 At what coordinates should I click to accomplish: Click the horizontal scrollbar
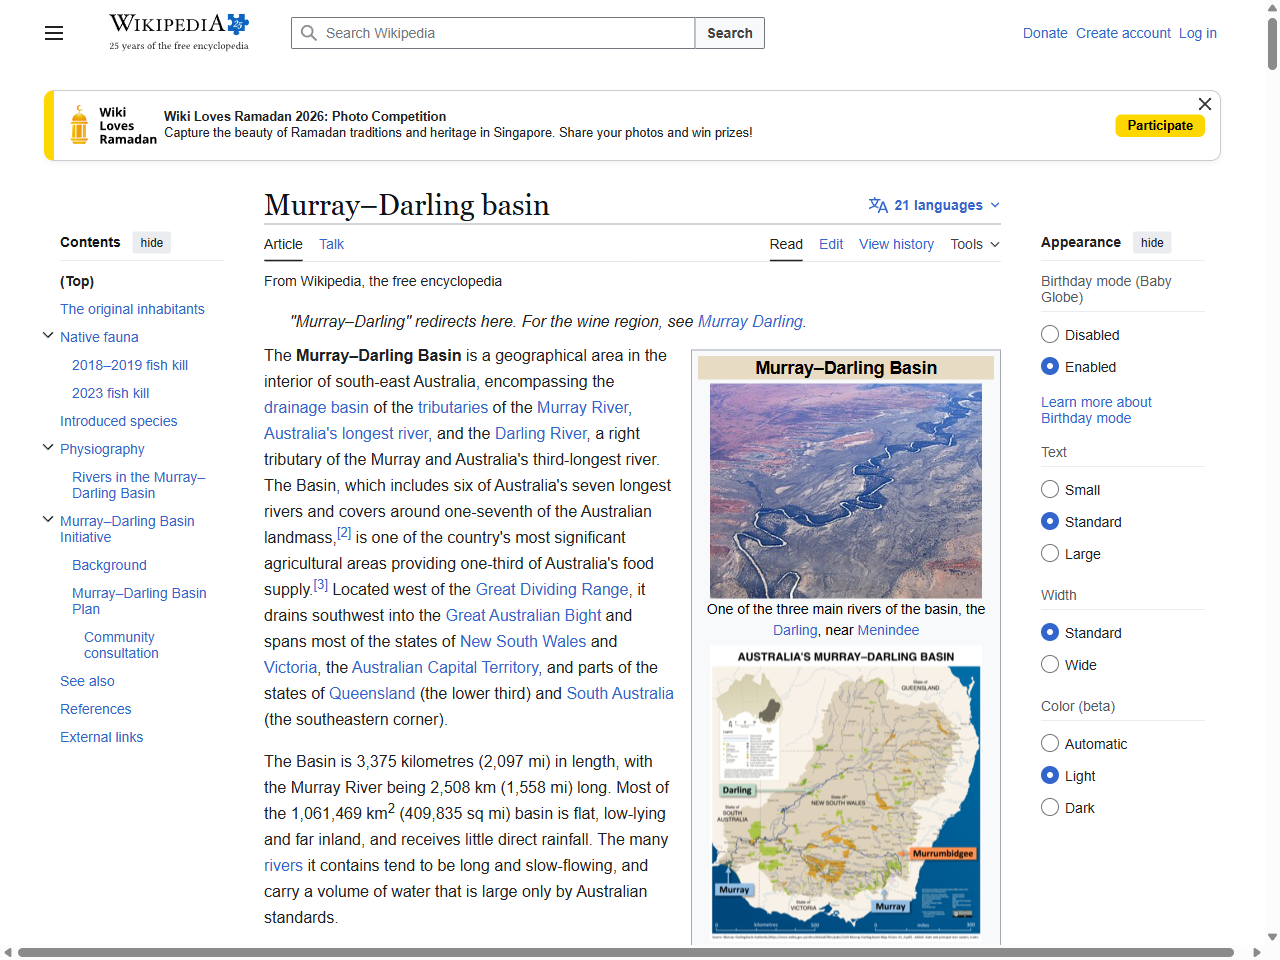[x=625, y=952]
